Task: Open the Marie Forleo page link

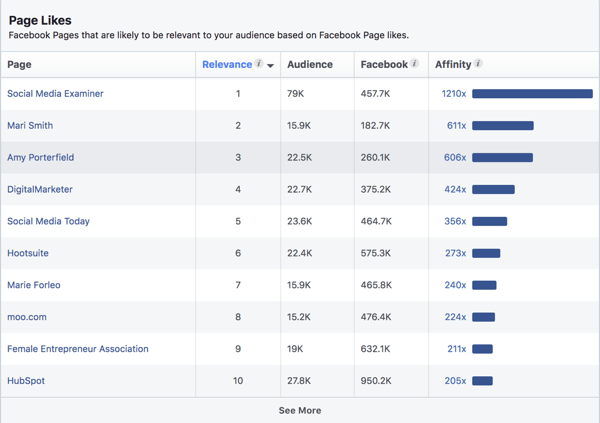Action: (34, 285)
